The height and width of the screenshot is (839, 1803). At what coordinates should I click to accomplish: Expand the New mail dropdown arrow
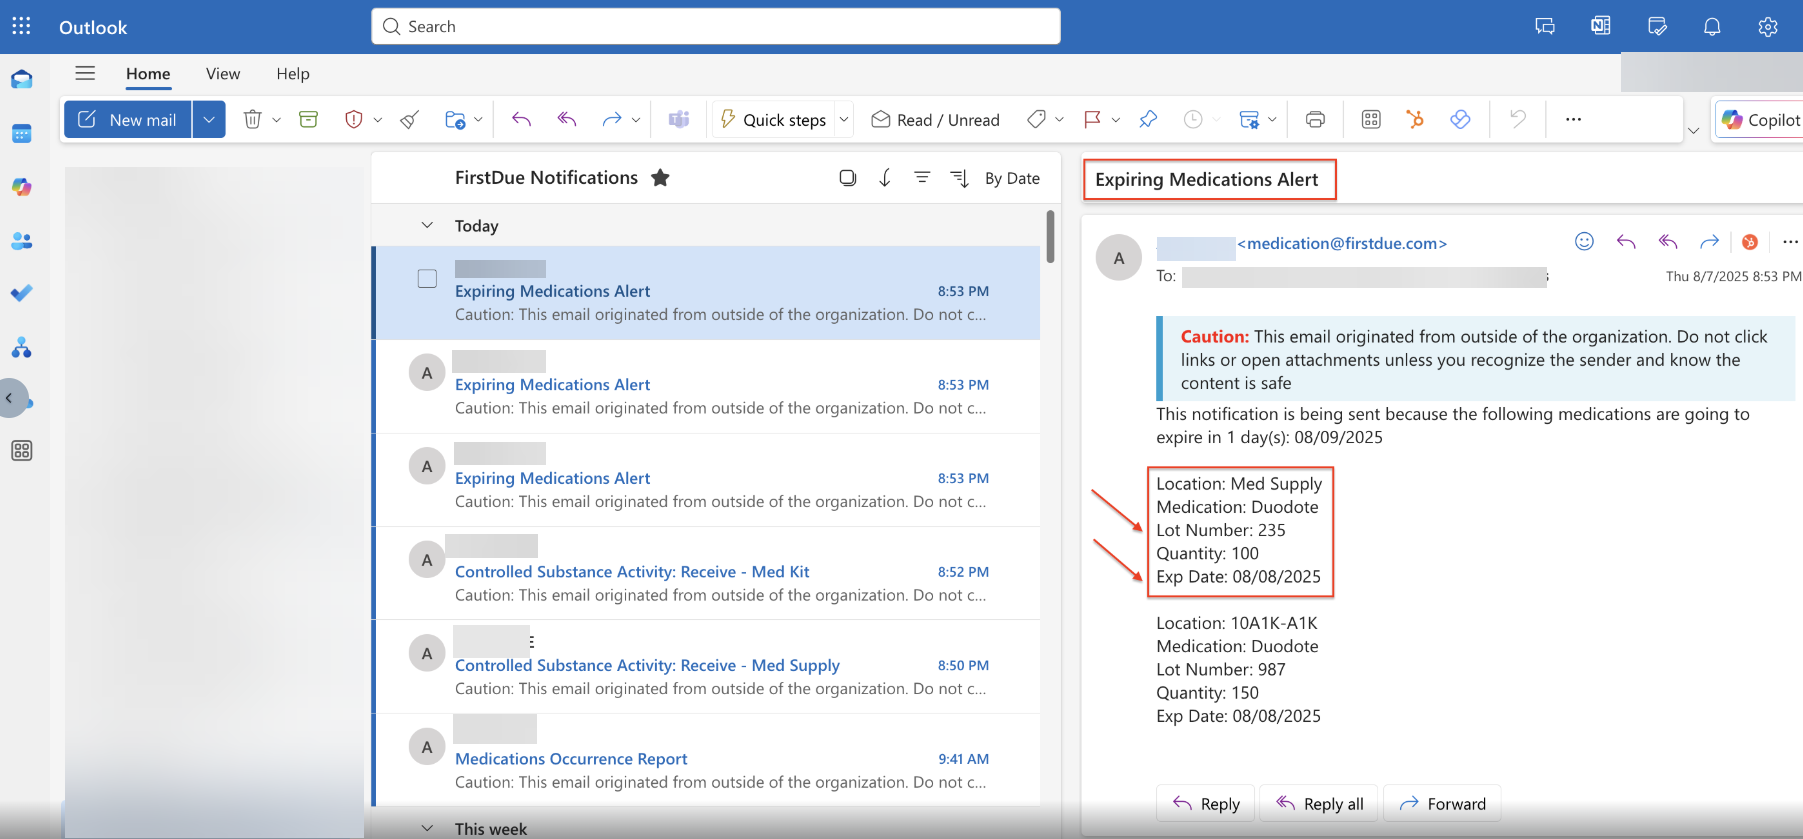coord(209,120)
